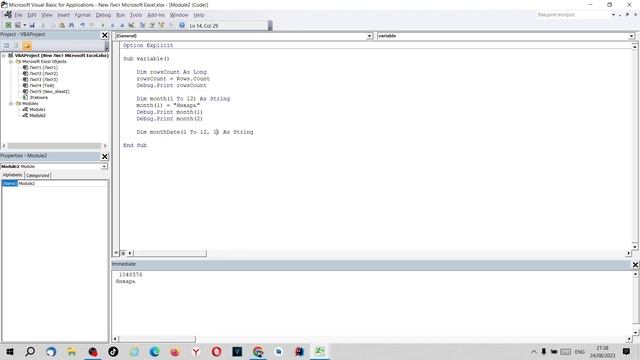Open Insert UserForm dropdown arrow in toolbar
This screenshot has width=640, height=360.
click(24, 25)
